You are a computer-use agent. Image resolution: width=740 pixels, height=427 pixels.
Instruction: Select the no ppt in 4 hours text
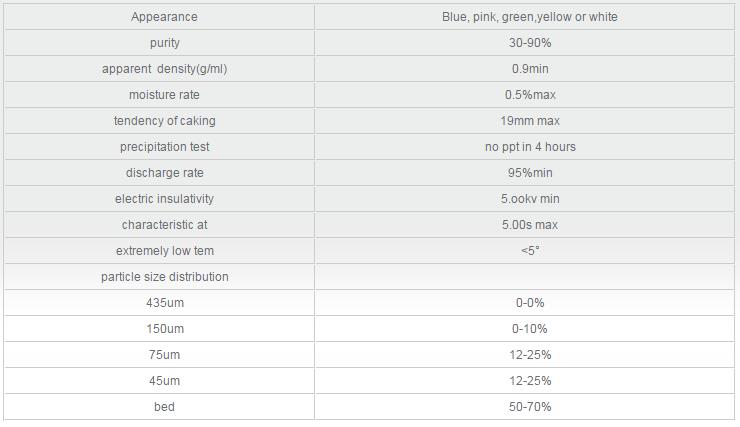[x=530, y=147]
